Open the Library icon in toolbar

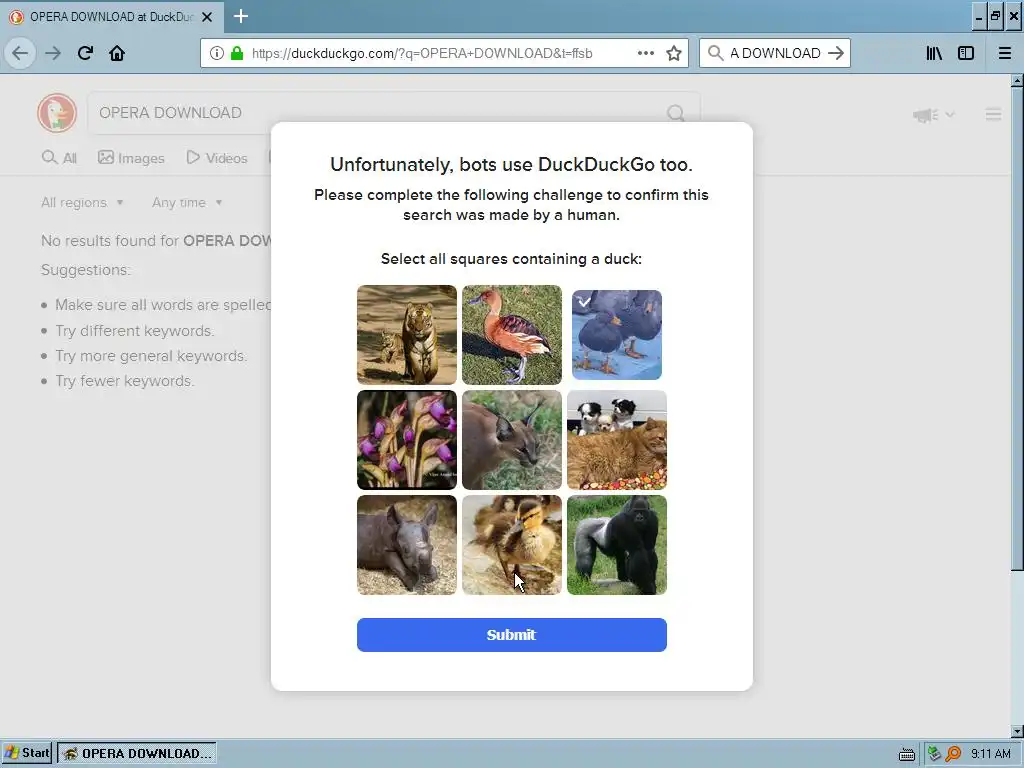click(x=934, y=53)
